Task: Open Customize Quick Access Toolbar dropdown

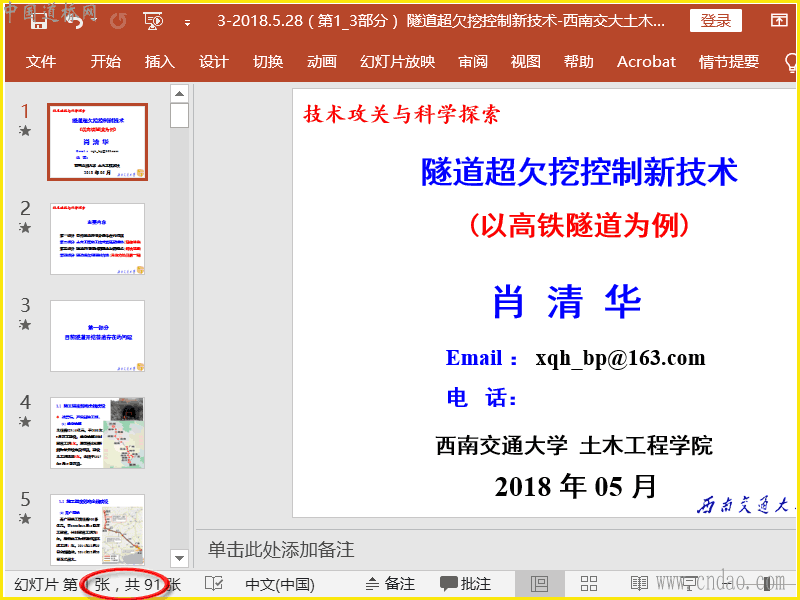Action: point(188,22)
